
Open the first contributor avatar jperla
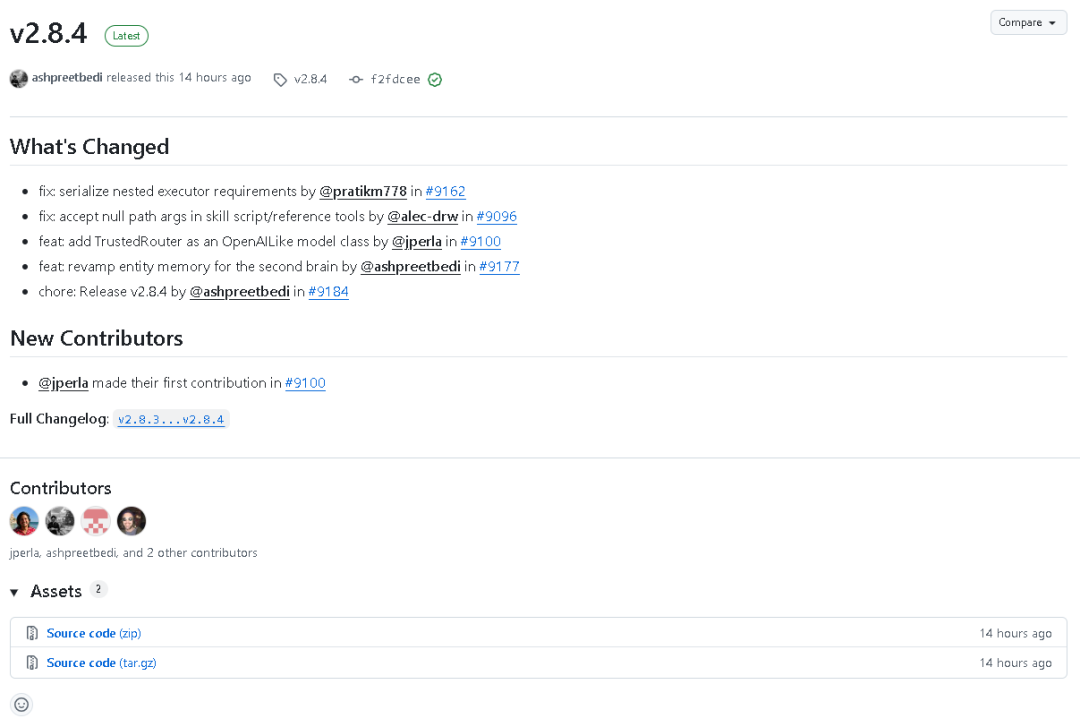pyautogui.click(x=24, y=521)
